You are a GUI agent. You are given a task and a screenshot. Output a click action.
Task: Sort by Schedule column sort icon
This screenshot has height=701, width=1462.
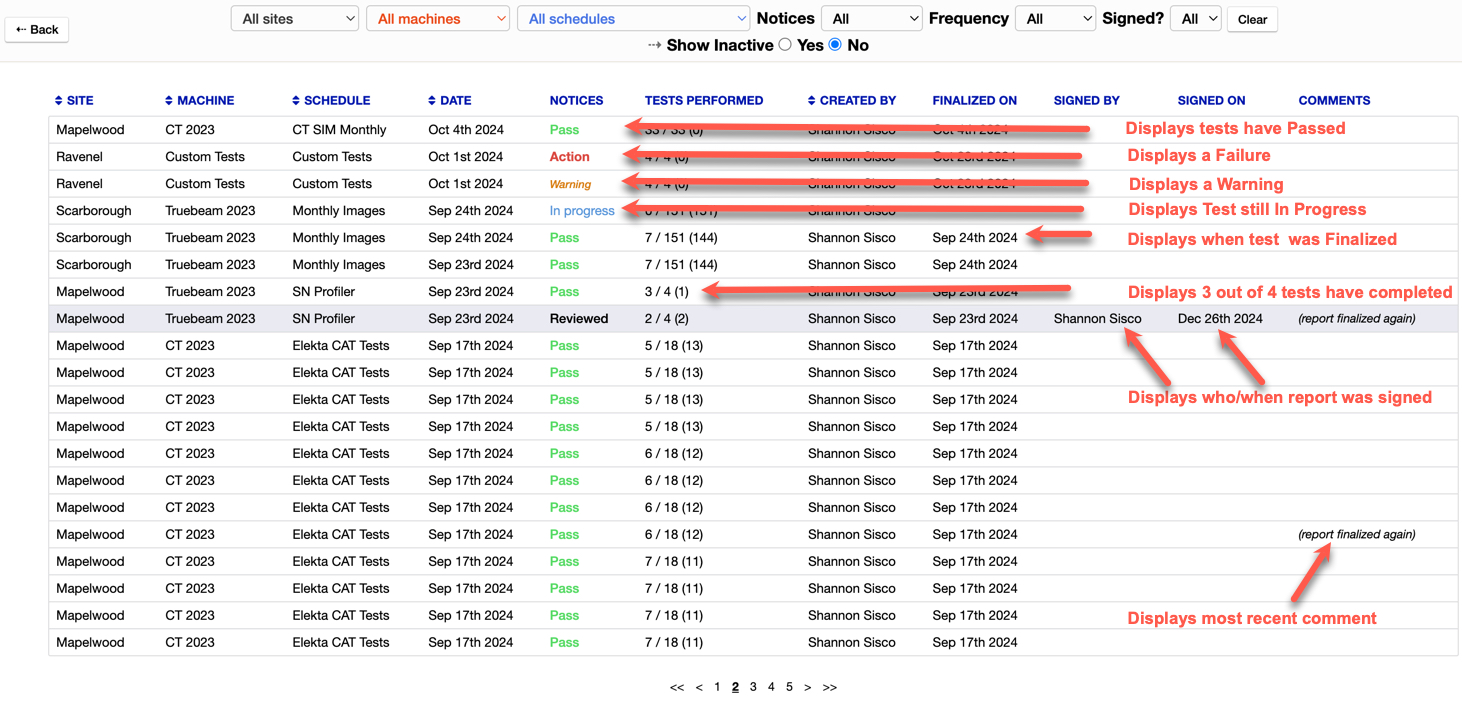click(x=296, y=101)
